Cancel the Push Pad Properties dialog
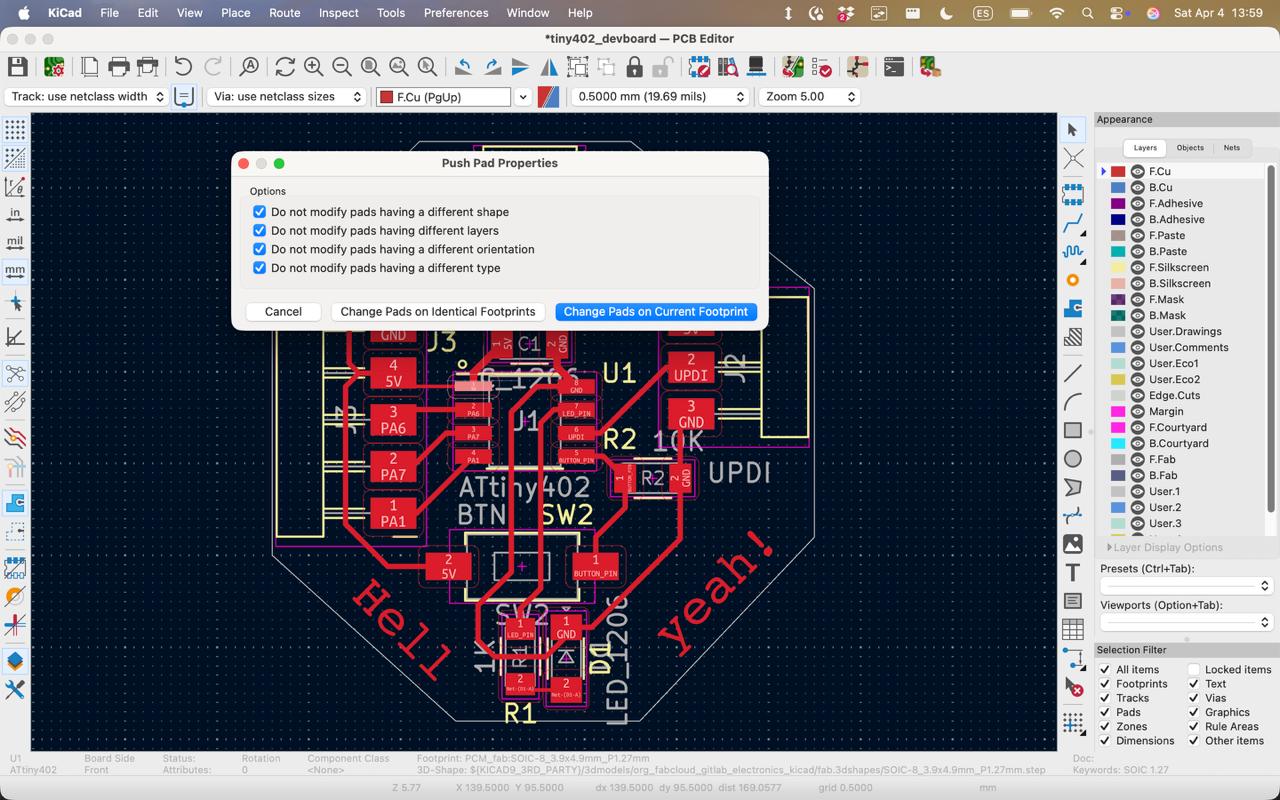 pos(283,311)
